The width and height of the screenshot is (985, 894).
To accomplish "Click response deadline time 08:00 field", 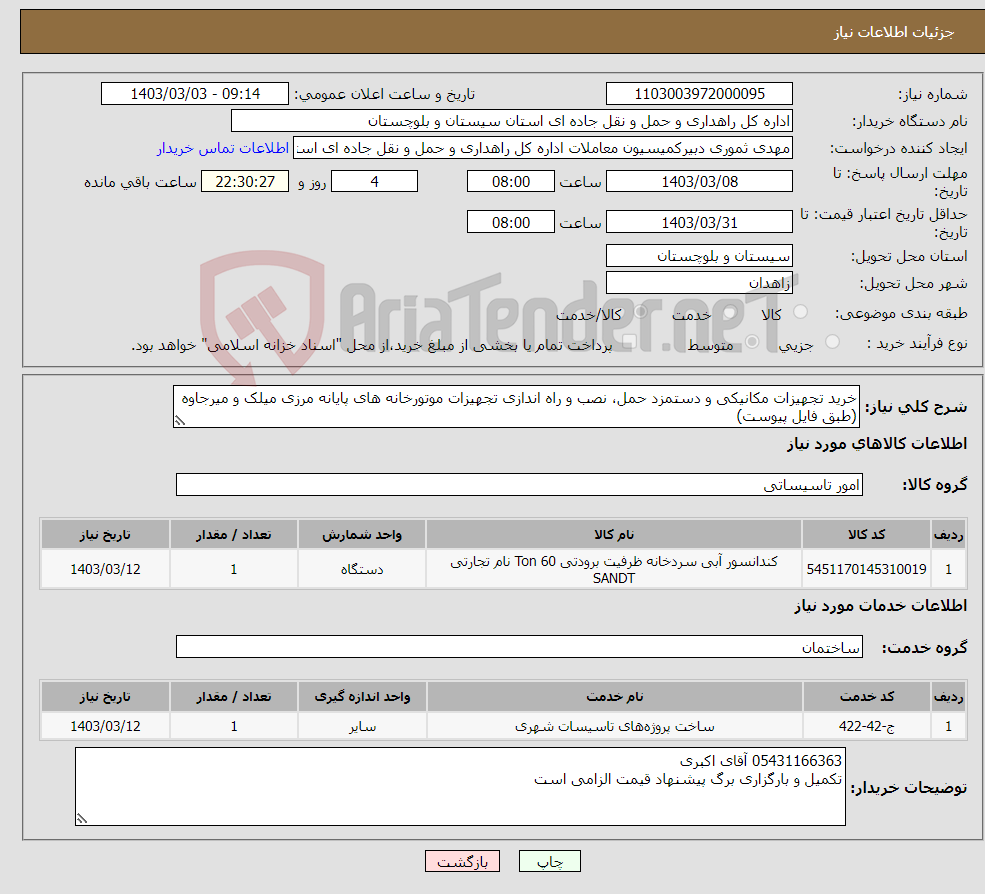I will tap(511, 182).
